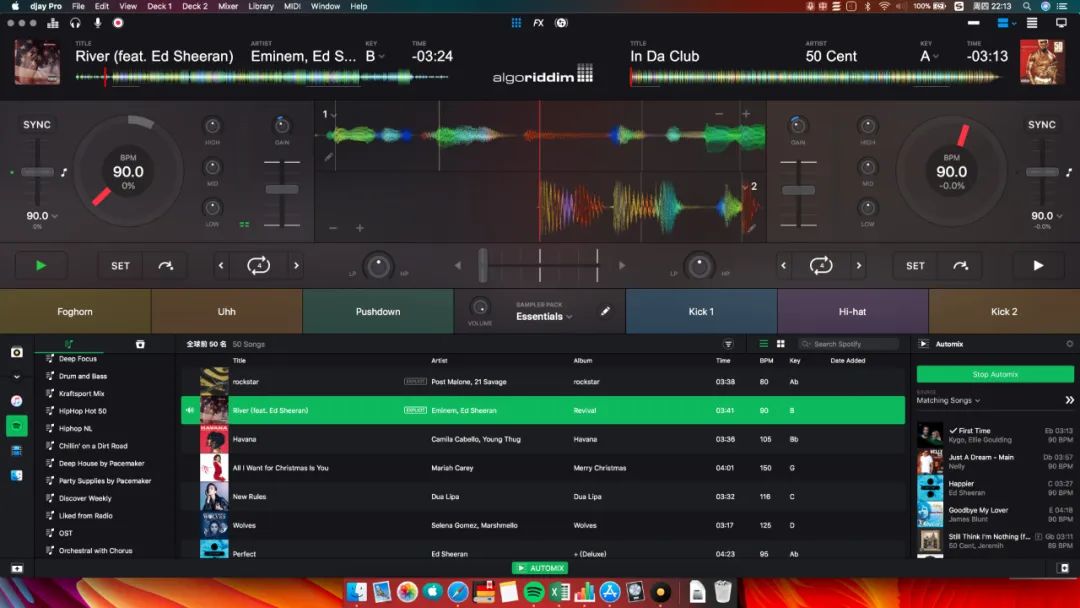The height and width of the screenshot is (608, 1080).
Task: Open the Deck 1 key B dropdown
Action: tap(375, 56)
